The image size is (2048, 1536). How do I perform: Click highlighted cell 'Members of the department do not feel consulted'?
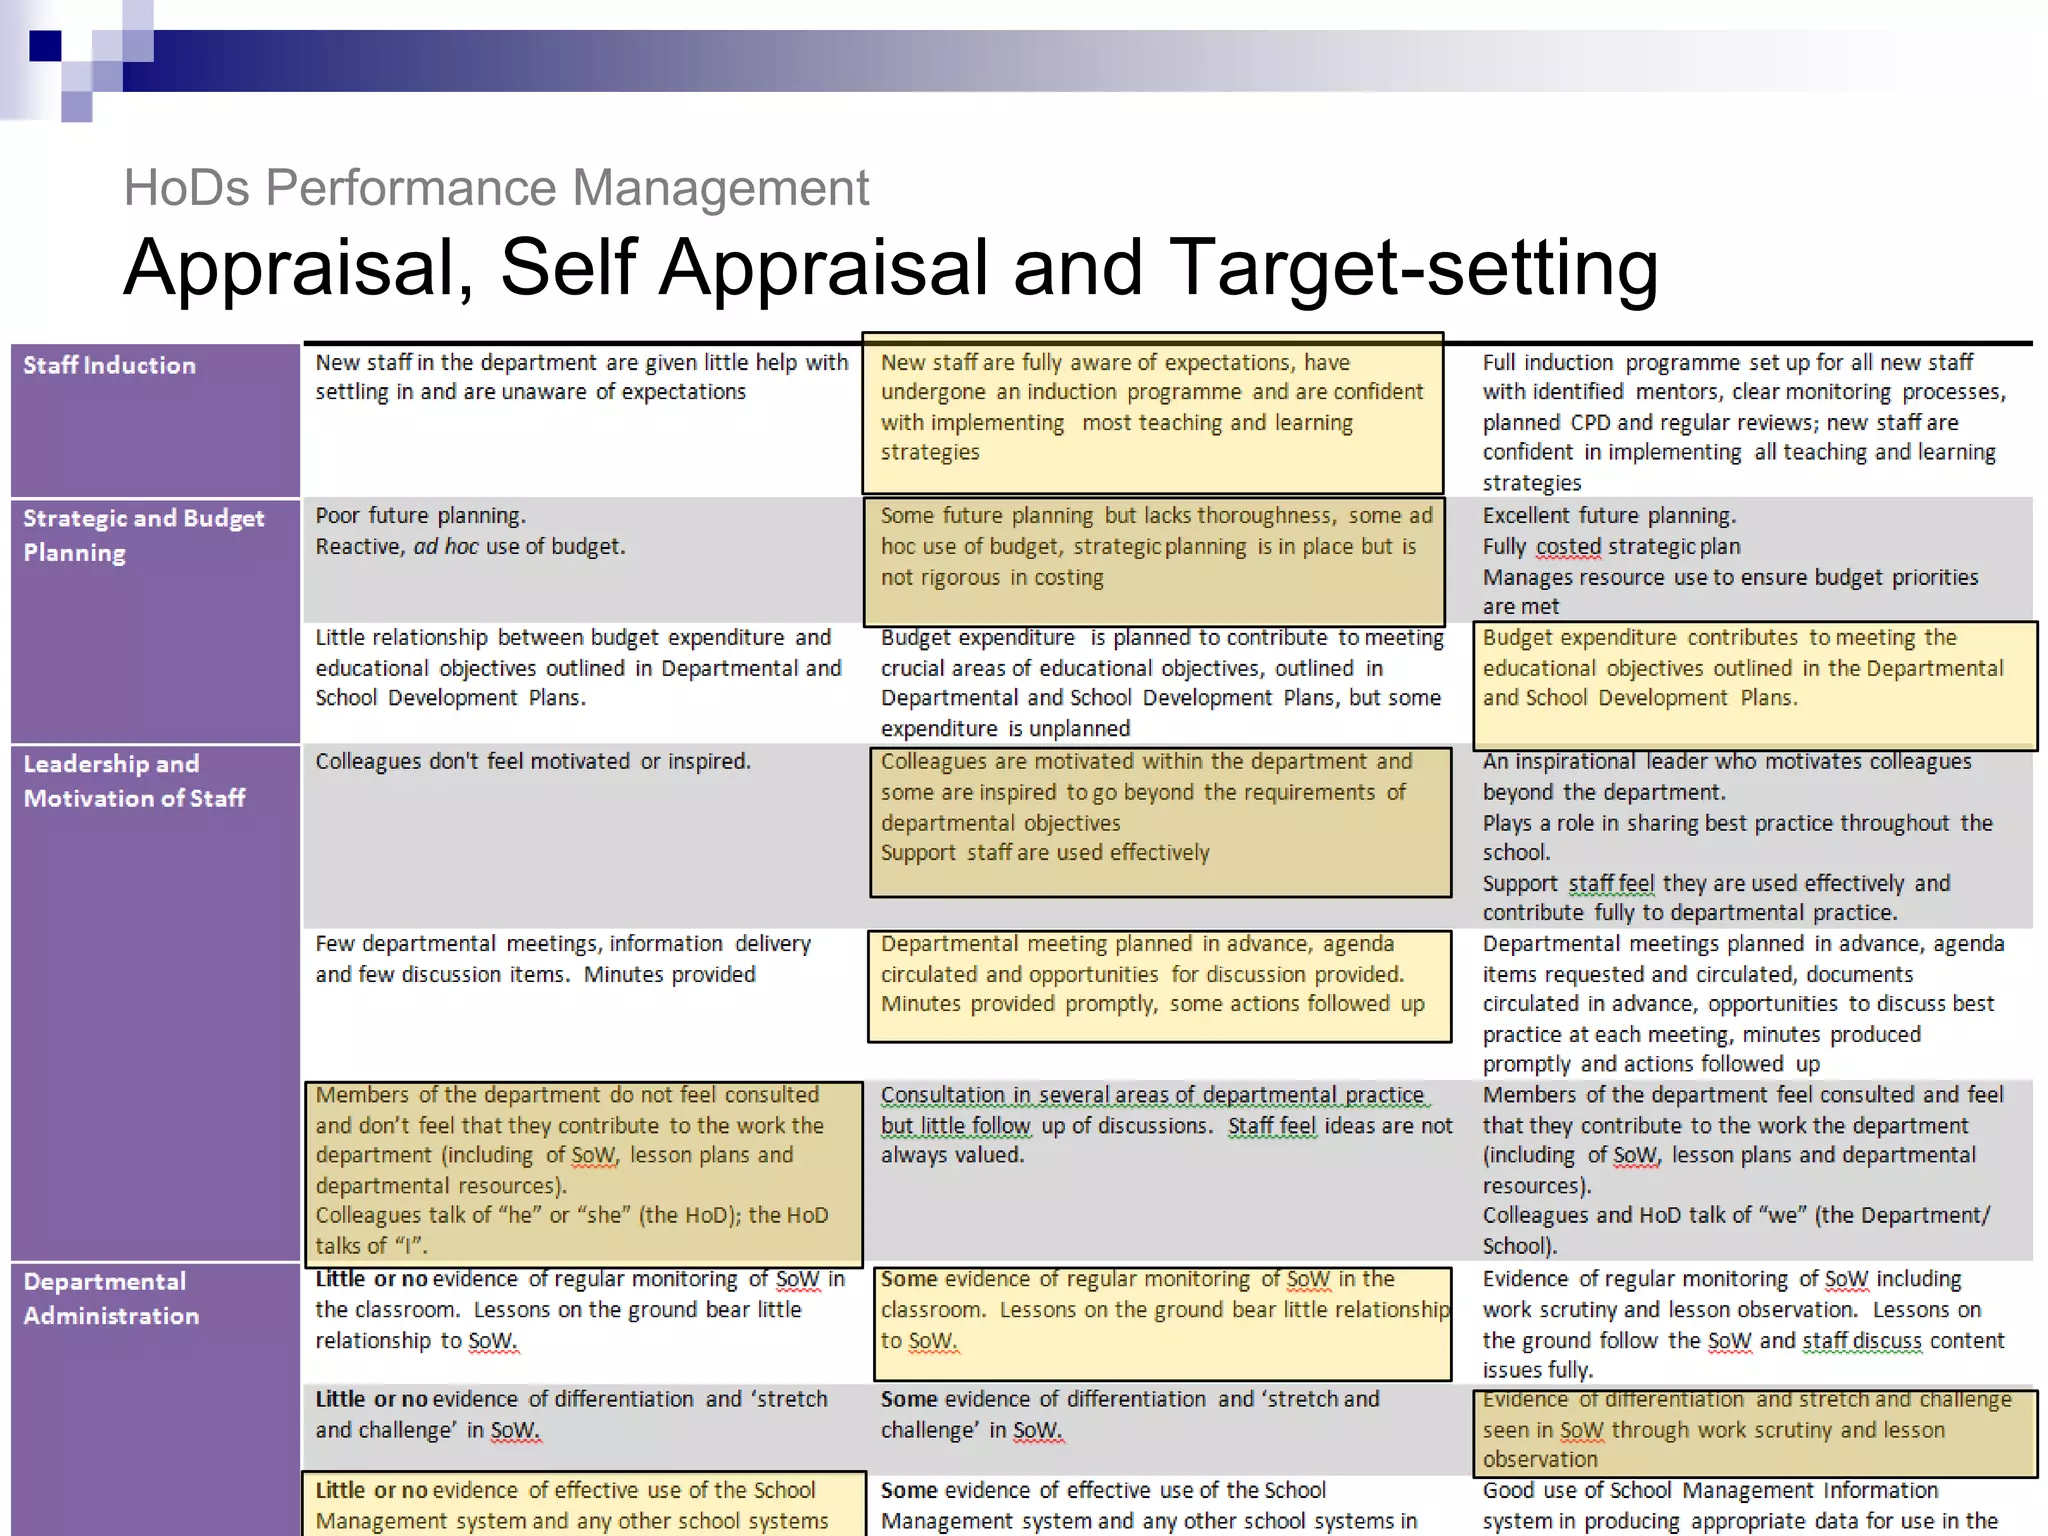(583, 1174)
